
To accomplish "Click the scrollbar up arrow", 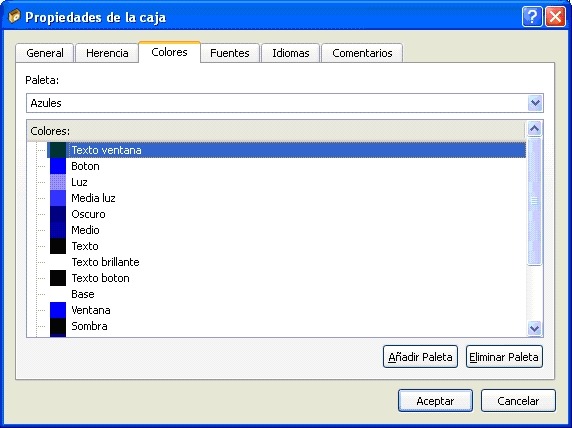I will 534,128.
